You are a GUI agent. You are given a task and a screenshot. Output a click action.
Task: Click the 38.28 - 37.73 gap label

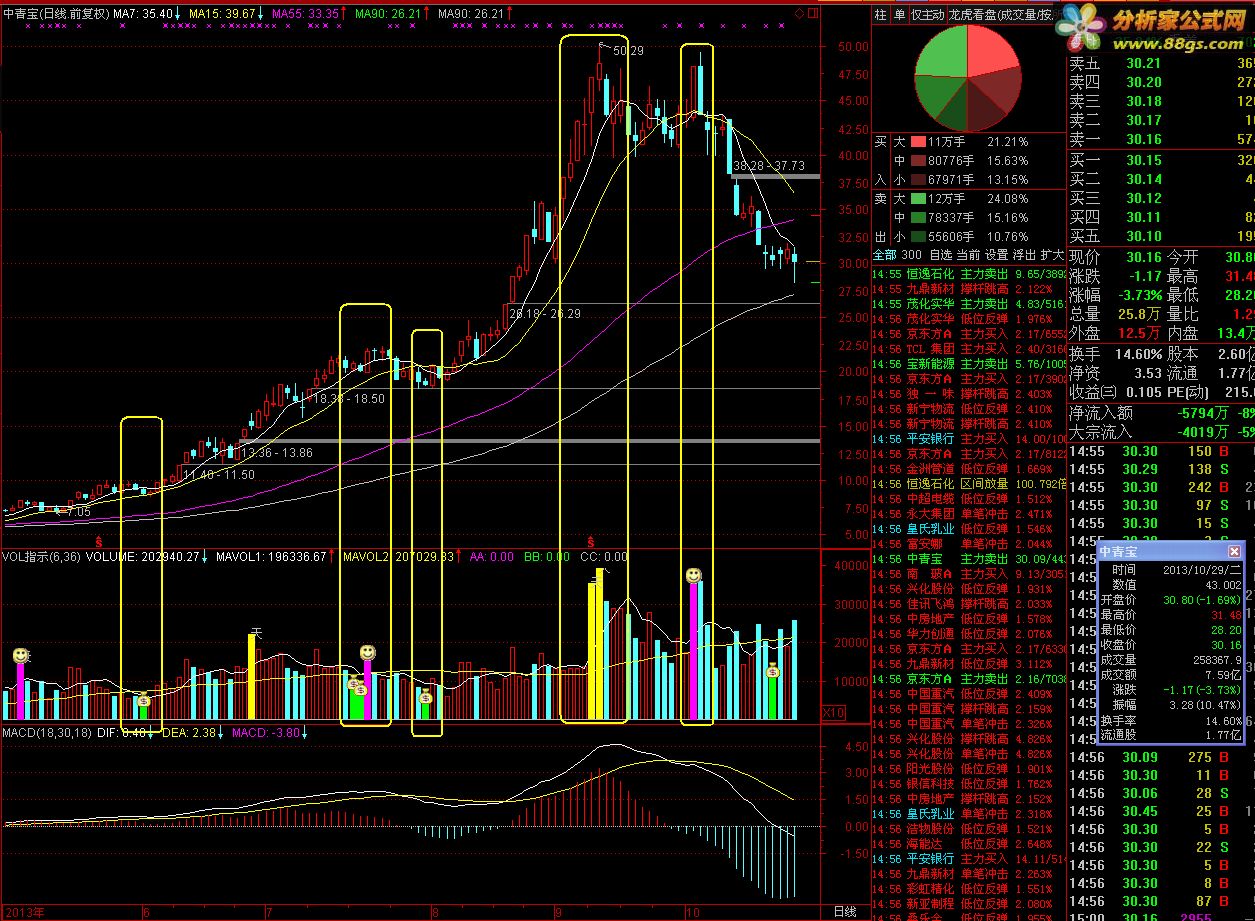point(769,165)
